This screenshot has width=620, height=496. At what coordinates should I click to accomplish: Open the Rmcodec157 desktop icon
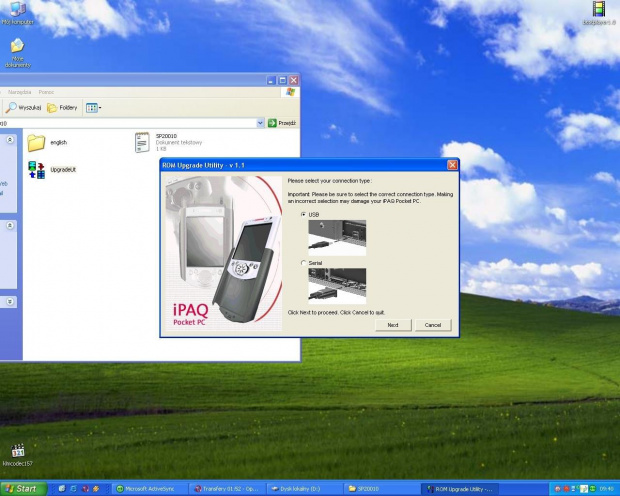click(18, 454)
